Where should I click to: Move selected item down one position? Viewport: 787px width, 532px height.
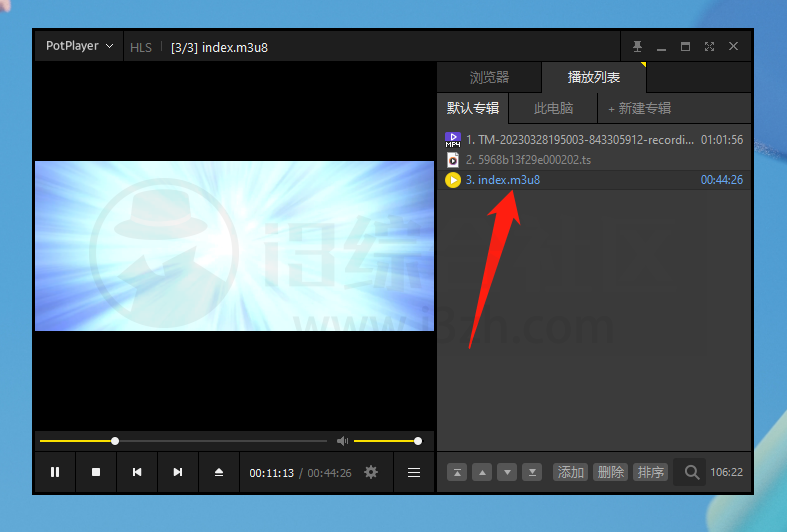click(x=507, y=472)
